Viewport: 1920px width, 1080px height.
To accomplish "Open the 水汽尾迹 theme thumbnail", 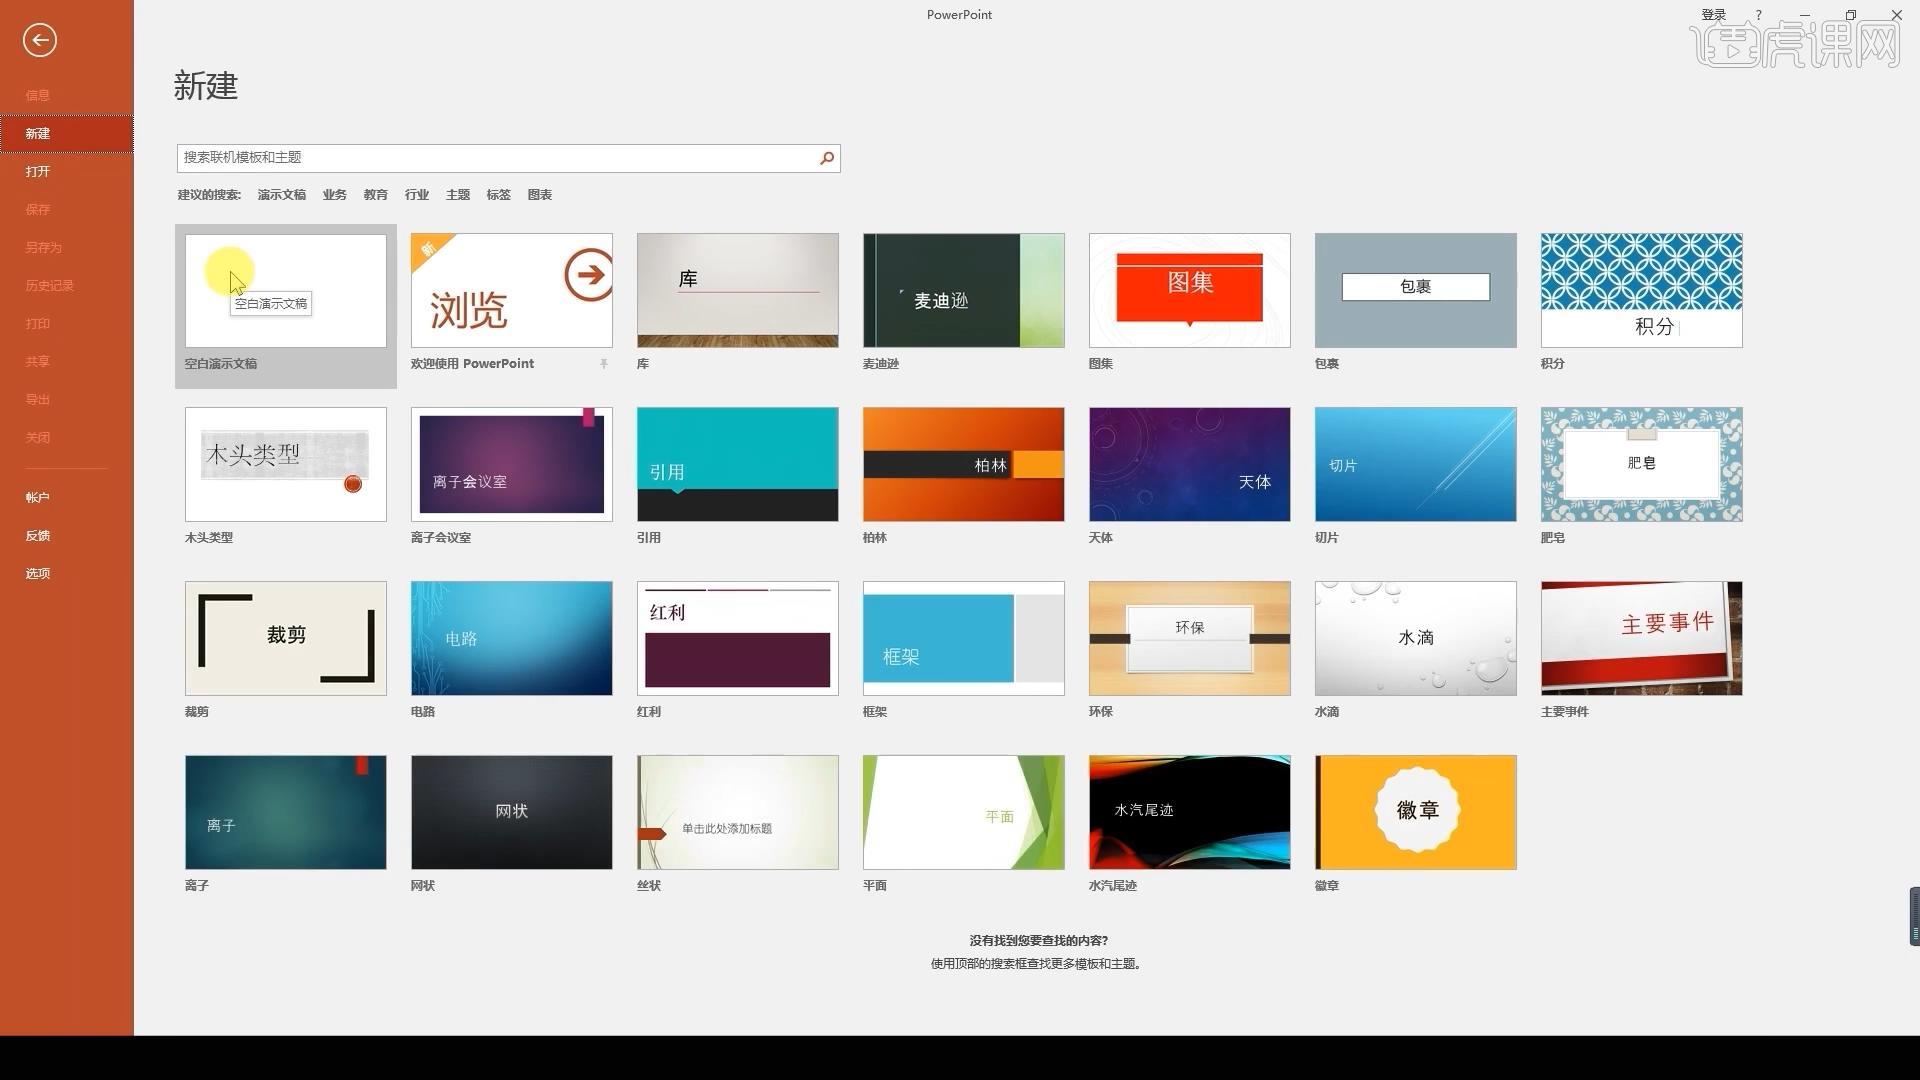I will click(1189, 812).
